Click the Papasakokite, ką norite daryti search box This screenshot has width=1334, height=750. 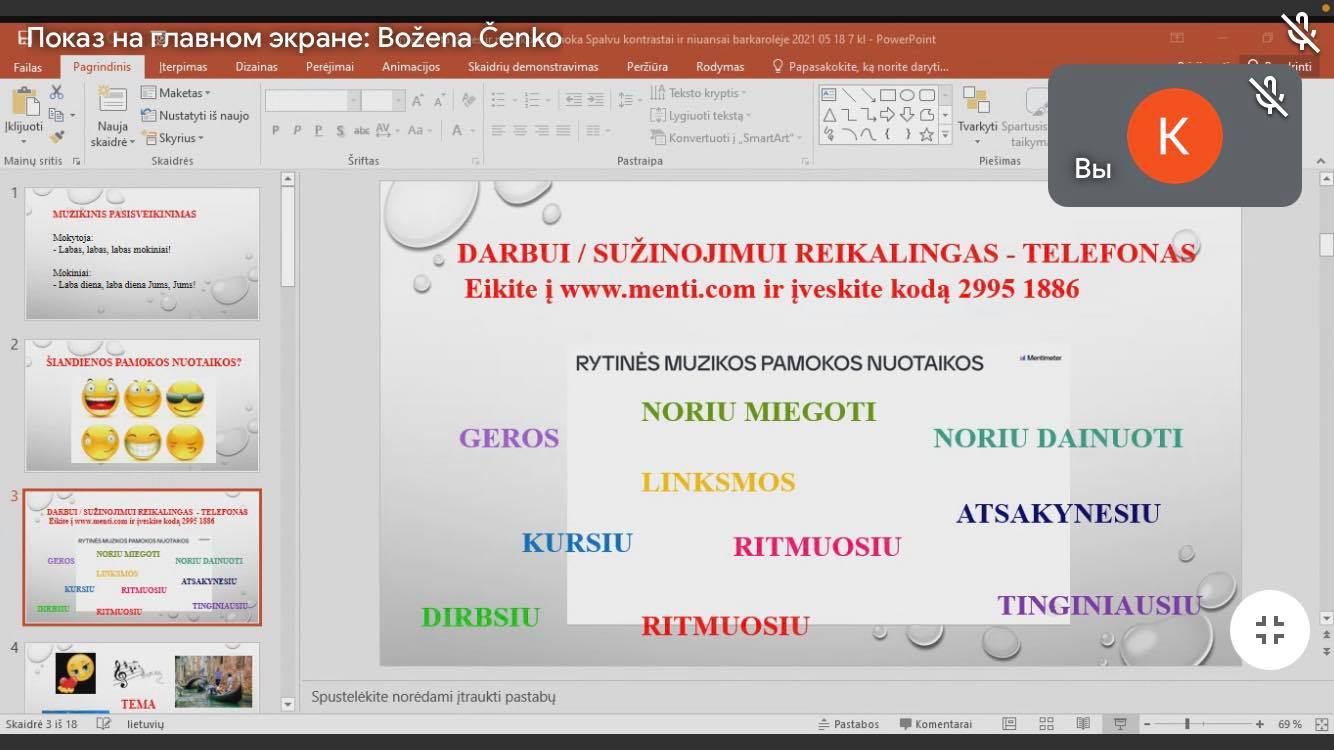point(860,67)
